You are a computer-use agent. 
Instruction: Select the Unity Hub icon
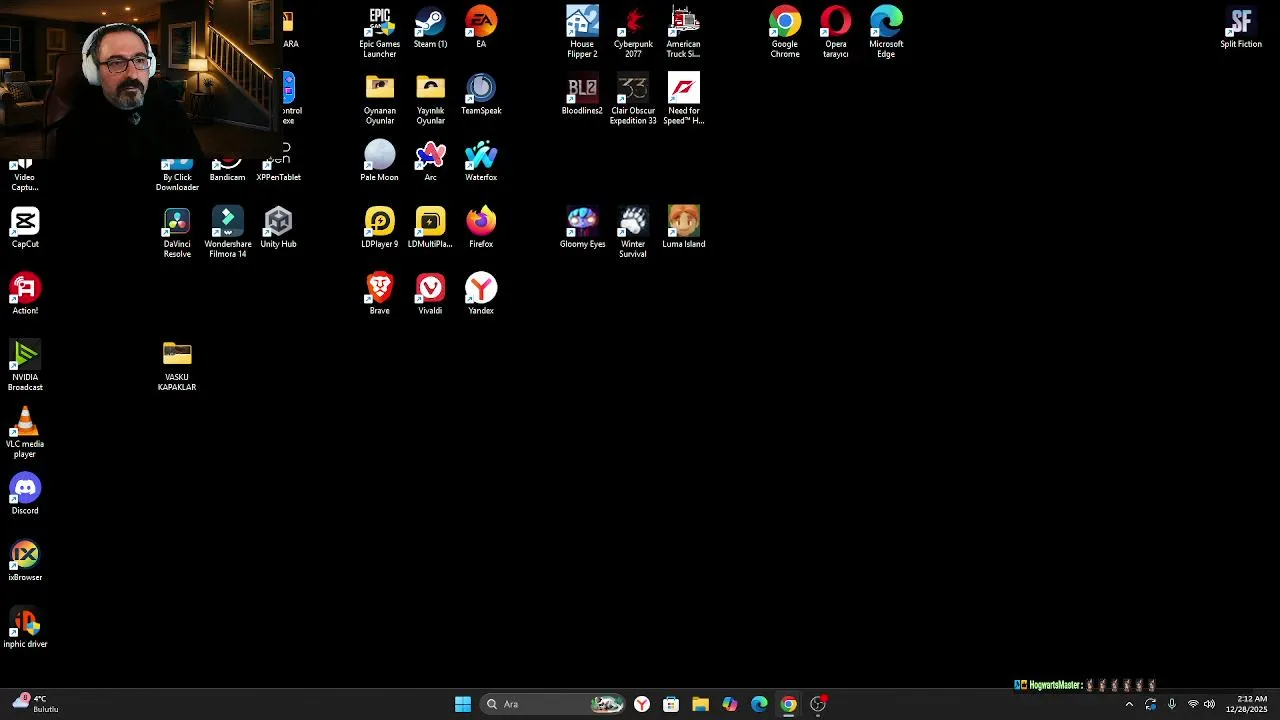point(278,227)
